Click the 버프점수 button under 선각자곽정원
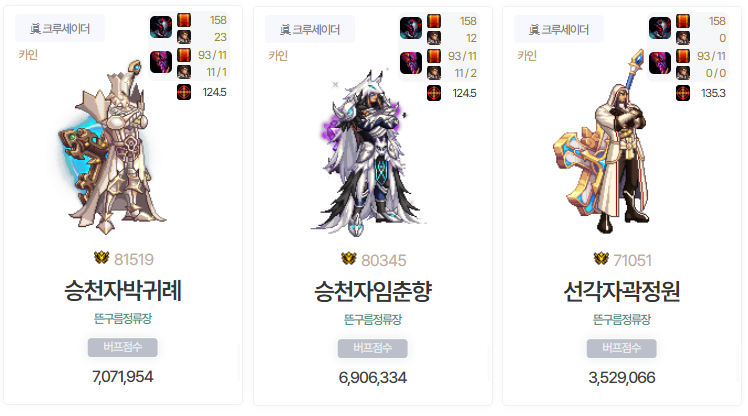This screenshot has height=416, width=748. (x=622, y=348)
